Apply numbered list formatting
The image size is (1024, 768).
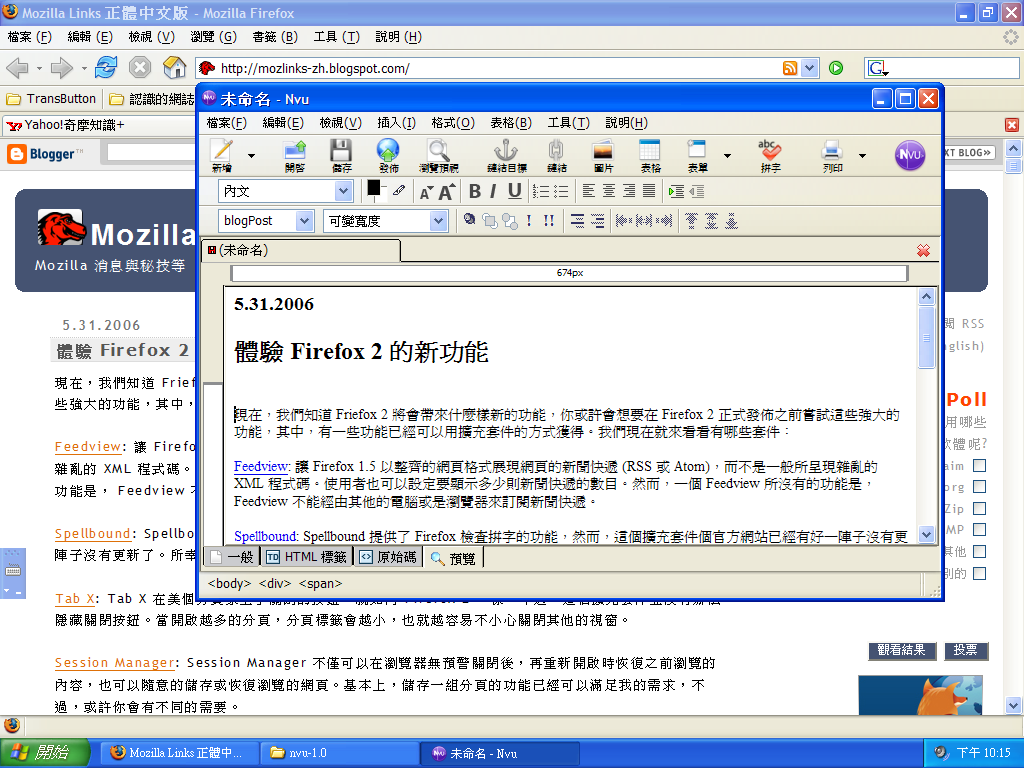click(x=540, y=191)
